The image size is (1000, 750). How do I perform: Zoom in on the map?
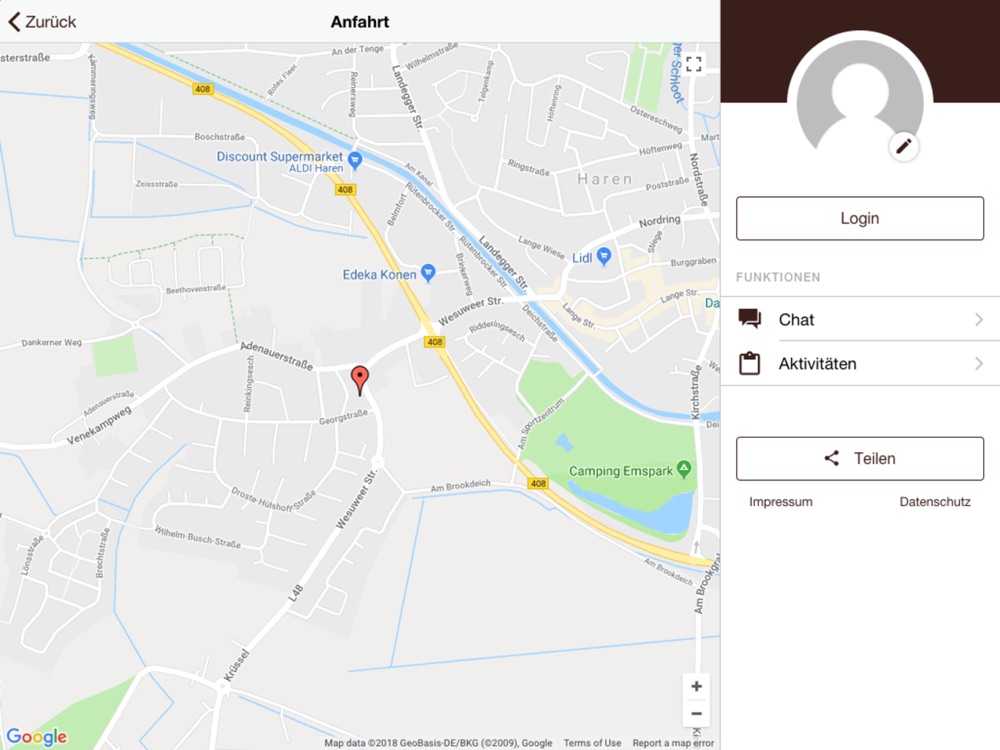[696, 686]
